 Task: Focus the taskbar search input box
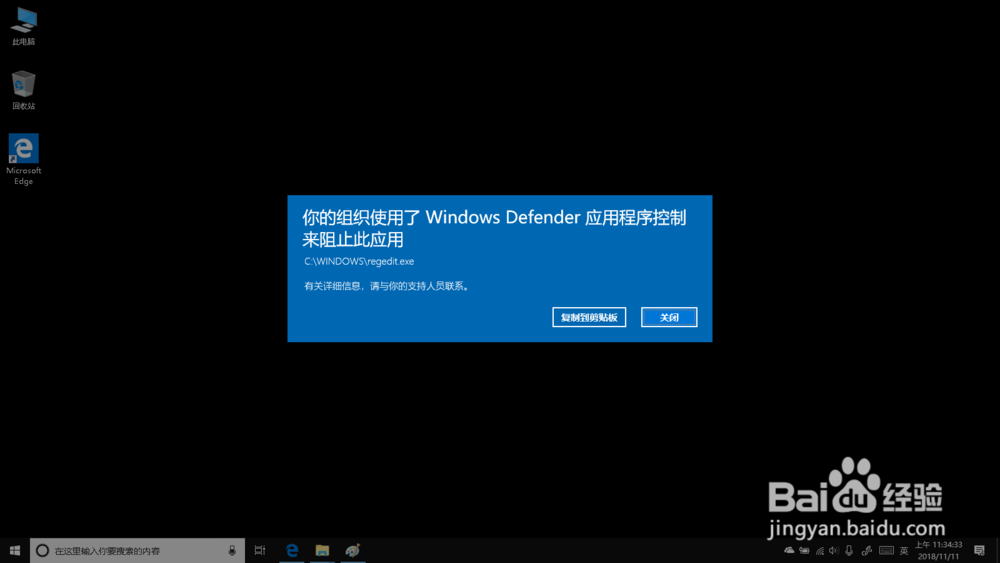(x=137, y=550)
